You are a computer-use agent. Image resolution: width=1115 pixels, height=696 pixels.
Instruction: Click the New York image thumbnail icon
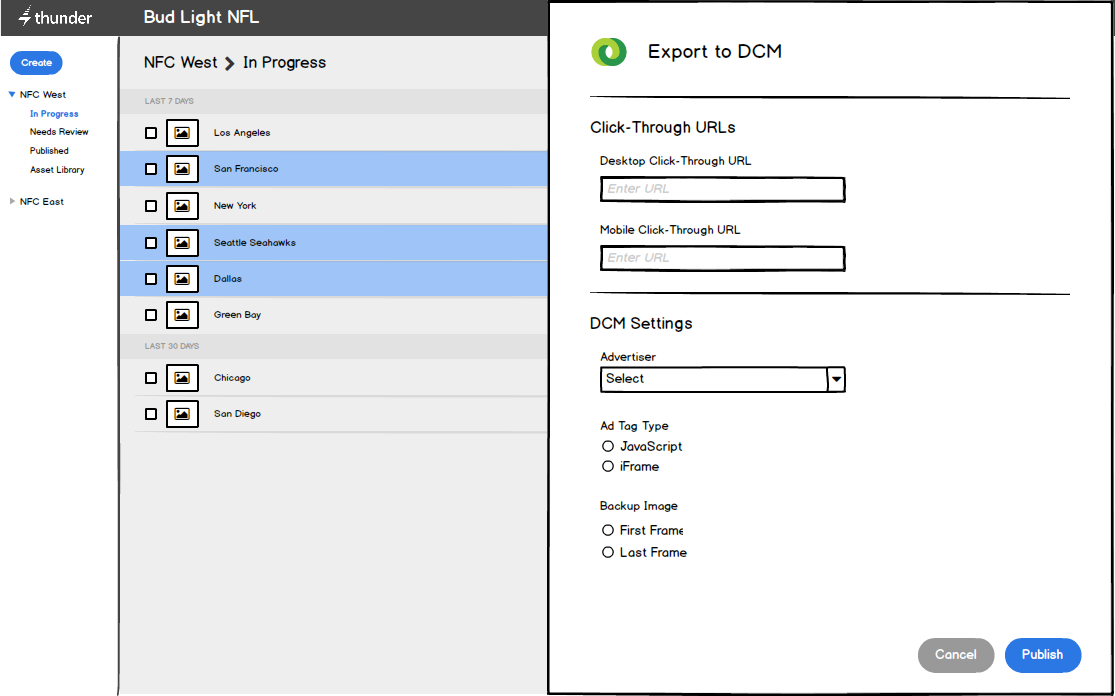coord(182,206)
